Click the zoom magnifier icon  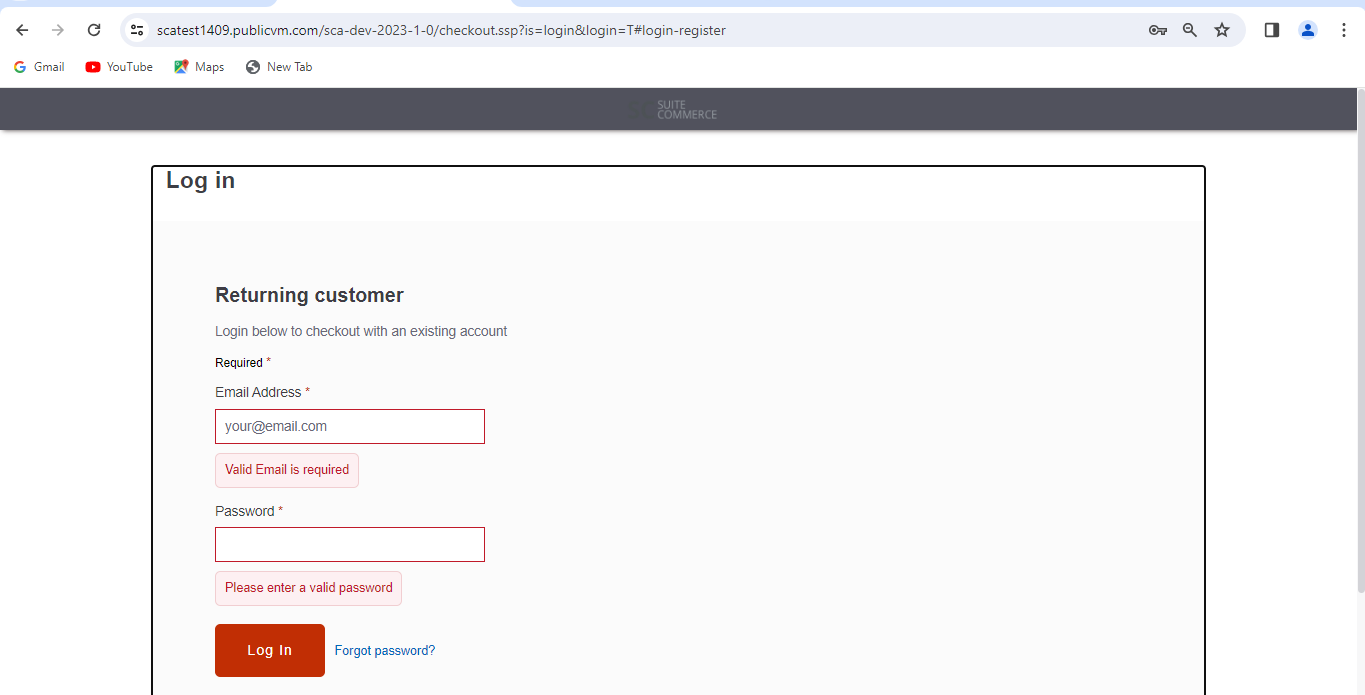[x=1189, y=30]
